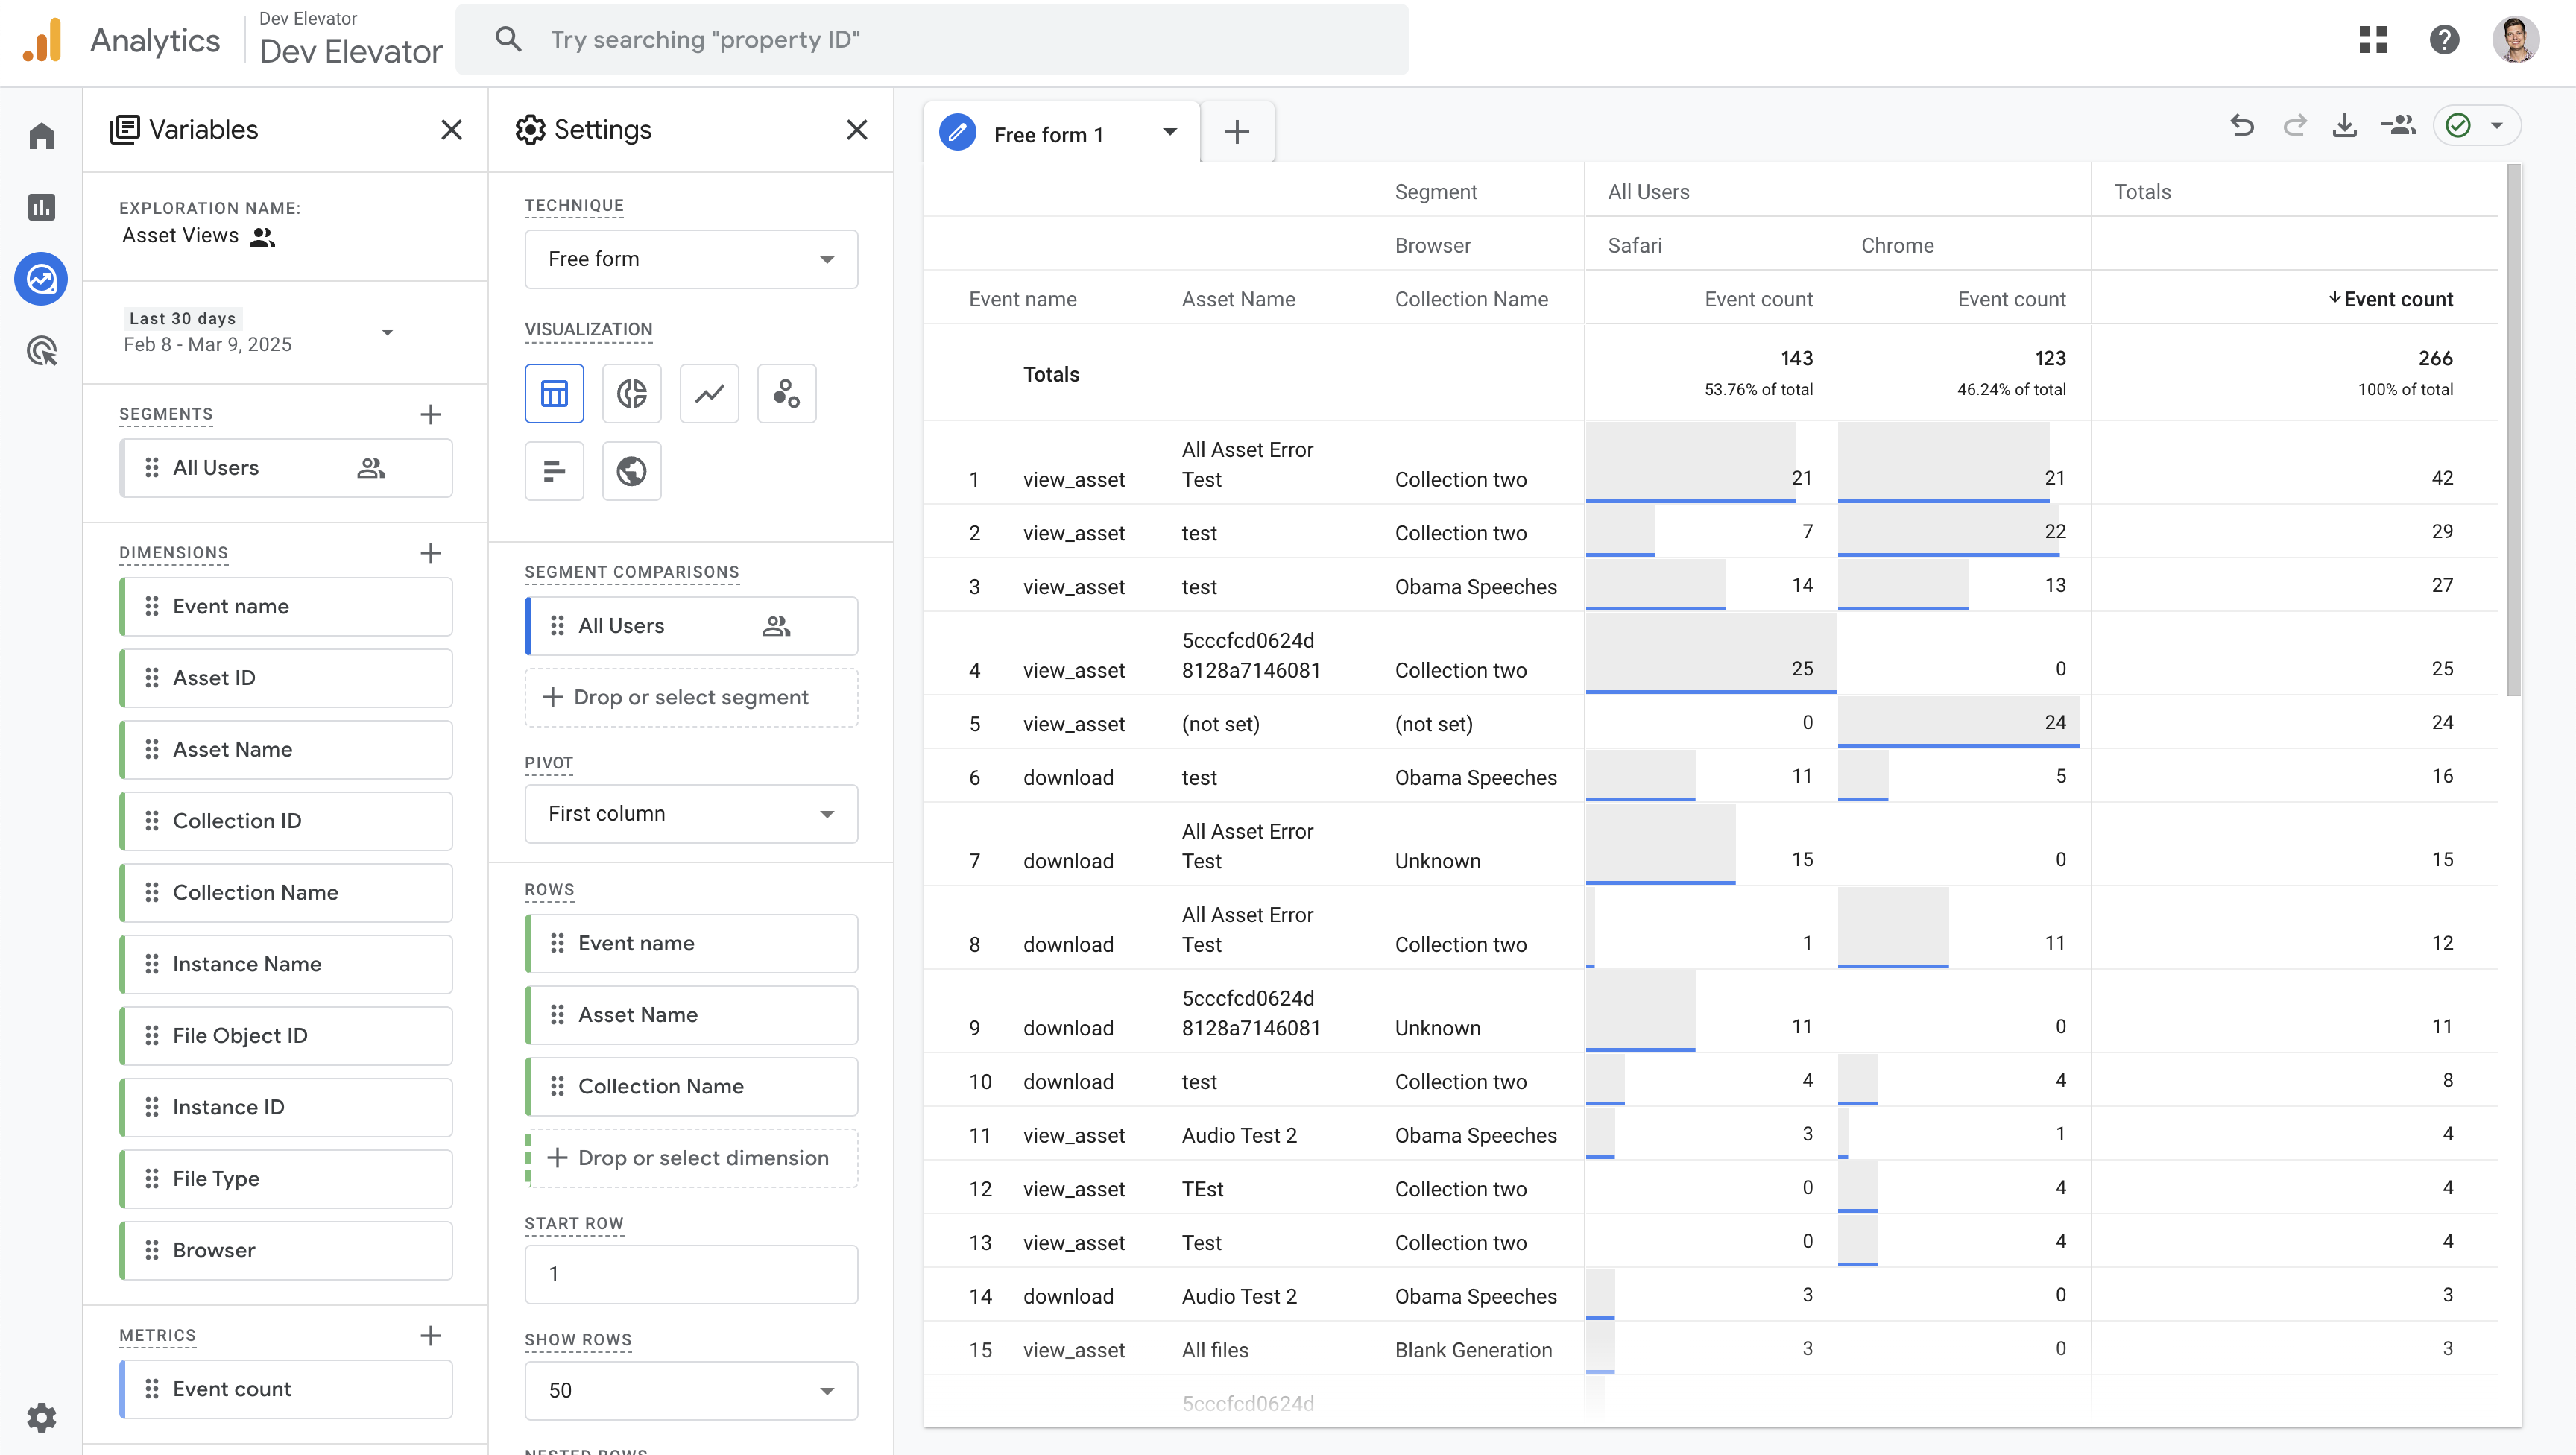Screen dimensions: 2576x1455
Task: Click the Event name table column header
Action: 1022,299
